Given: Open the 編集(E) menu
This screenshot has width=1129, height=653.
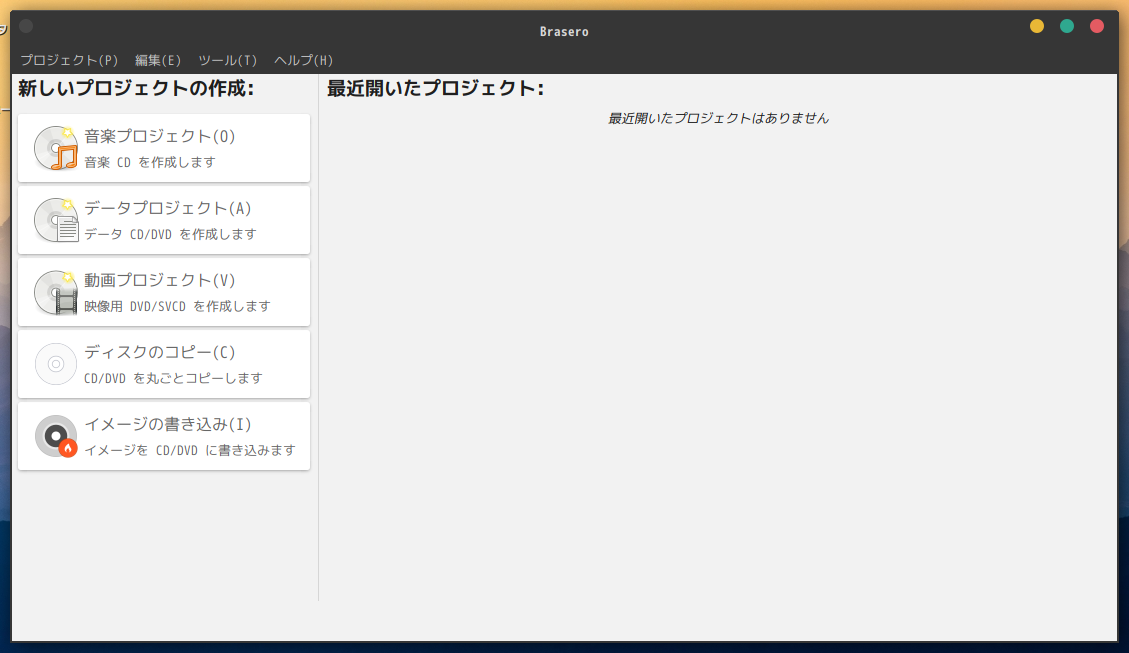Looking at the screenshot, I should click(158, 60).
